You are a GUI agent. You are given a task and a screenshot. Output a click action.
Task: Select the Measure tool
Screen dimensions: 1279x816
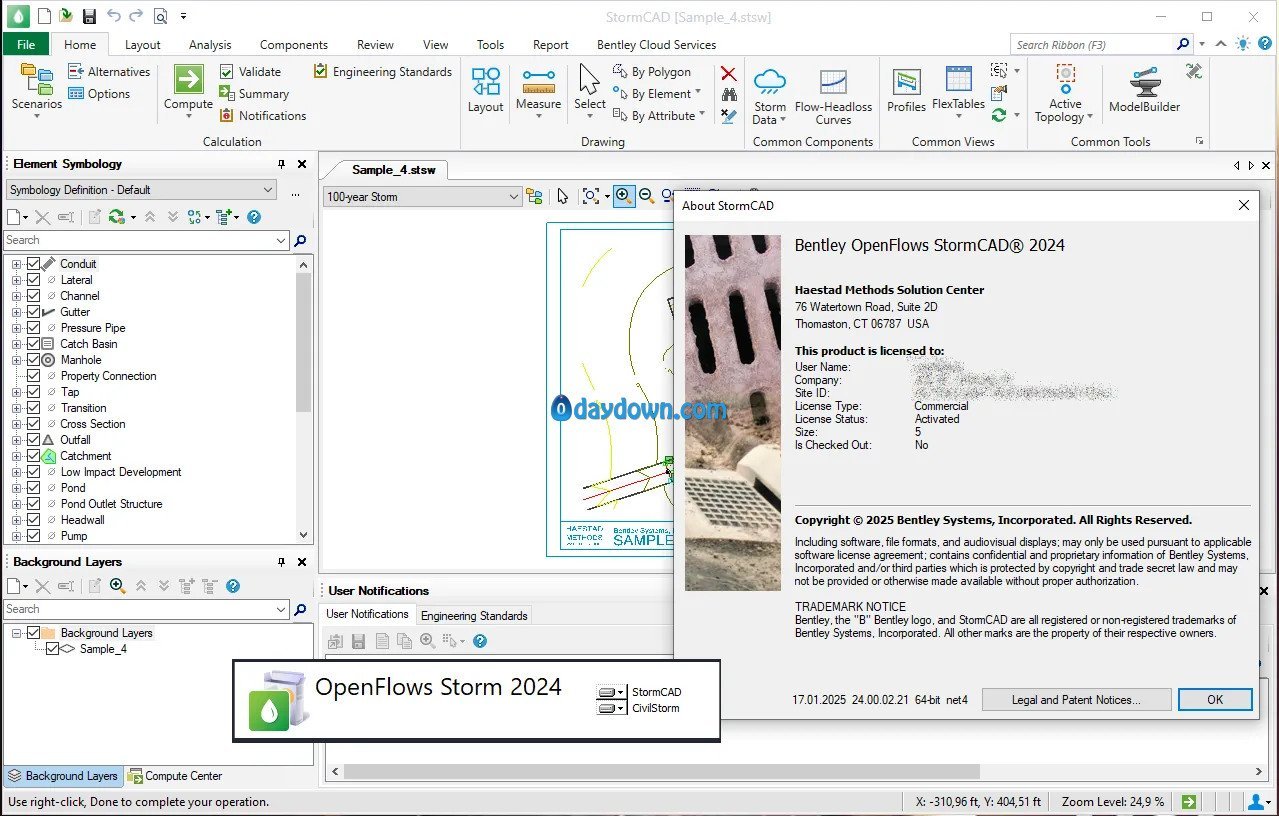click(538, 90)
